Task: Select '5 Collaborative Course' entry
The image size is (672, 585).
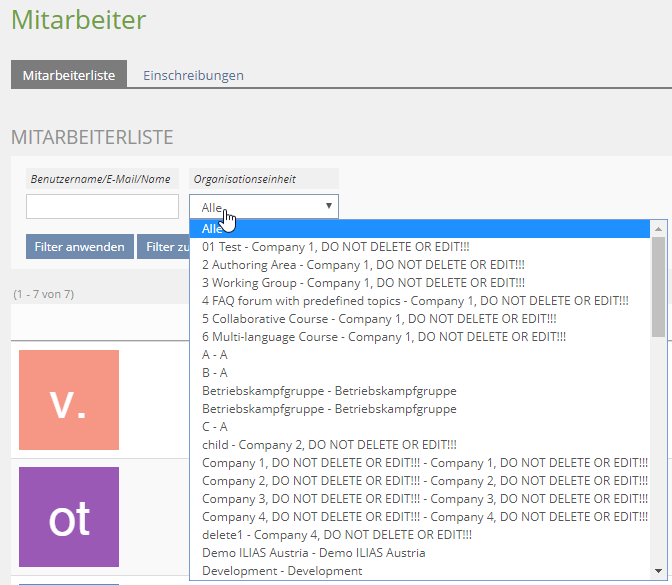Action: point(379,318)
